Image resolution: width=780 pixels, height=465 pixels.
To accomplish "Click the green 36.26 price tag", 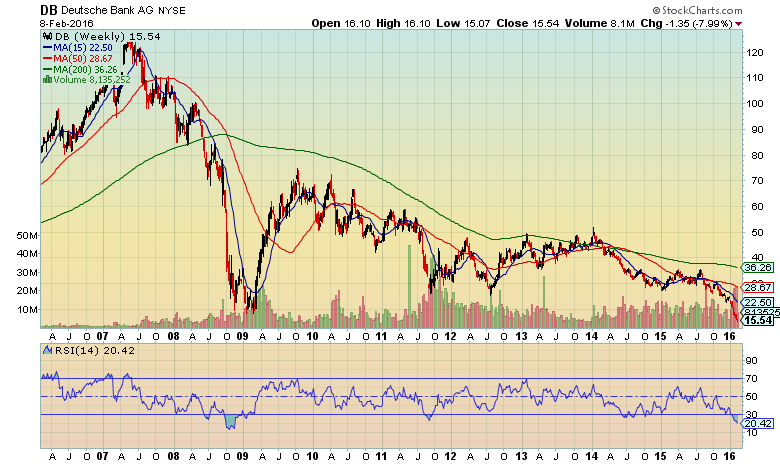I will pos(757,268).
